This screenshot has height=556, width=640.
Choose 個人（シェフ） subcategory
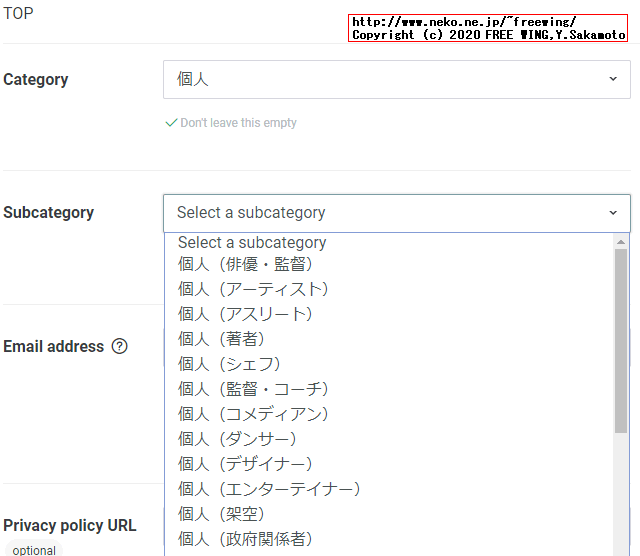(389, 364)
